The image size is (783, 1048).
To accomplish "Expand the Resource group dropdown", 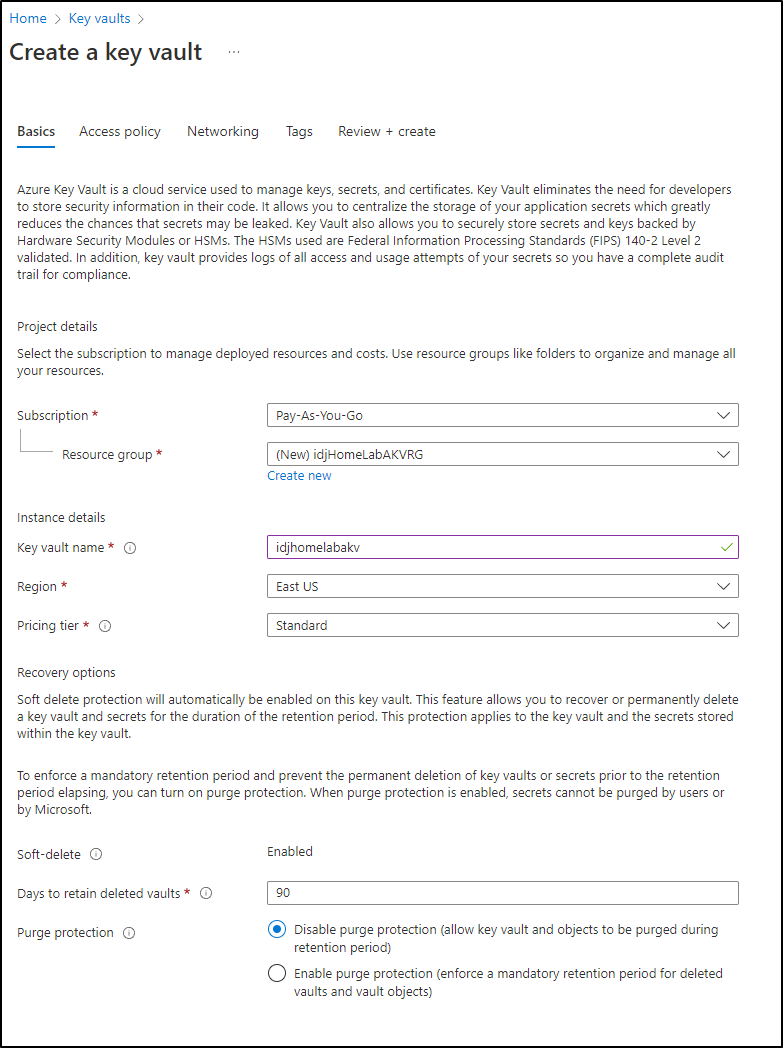I will 502,454.
